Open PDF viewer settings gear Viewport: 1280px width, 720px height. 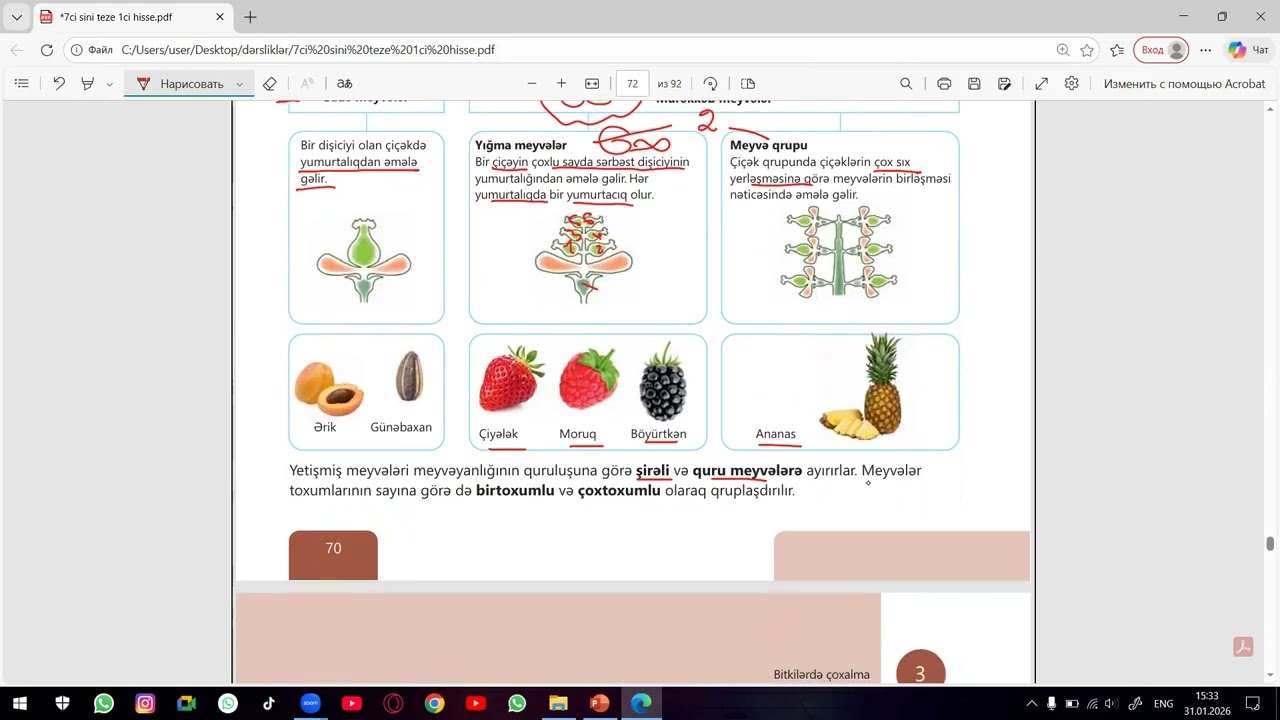coord(1072,84)
